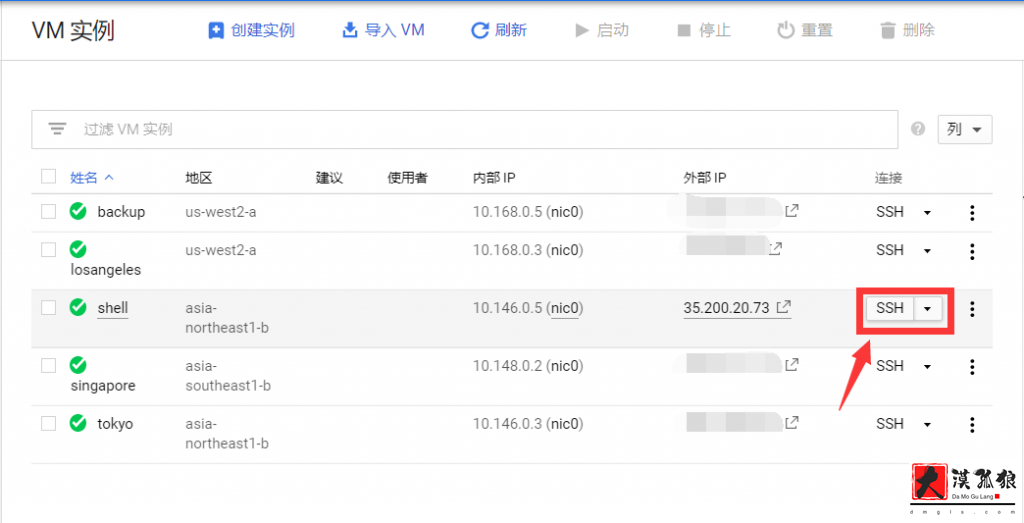Click green status icon for tokyo
Screen dimensions: 1024x523
point(78,423)
